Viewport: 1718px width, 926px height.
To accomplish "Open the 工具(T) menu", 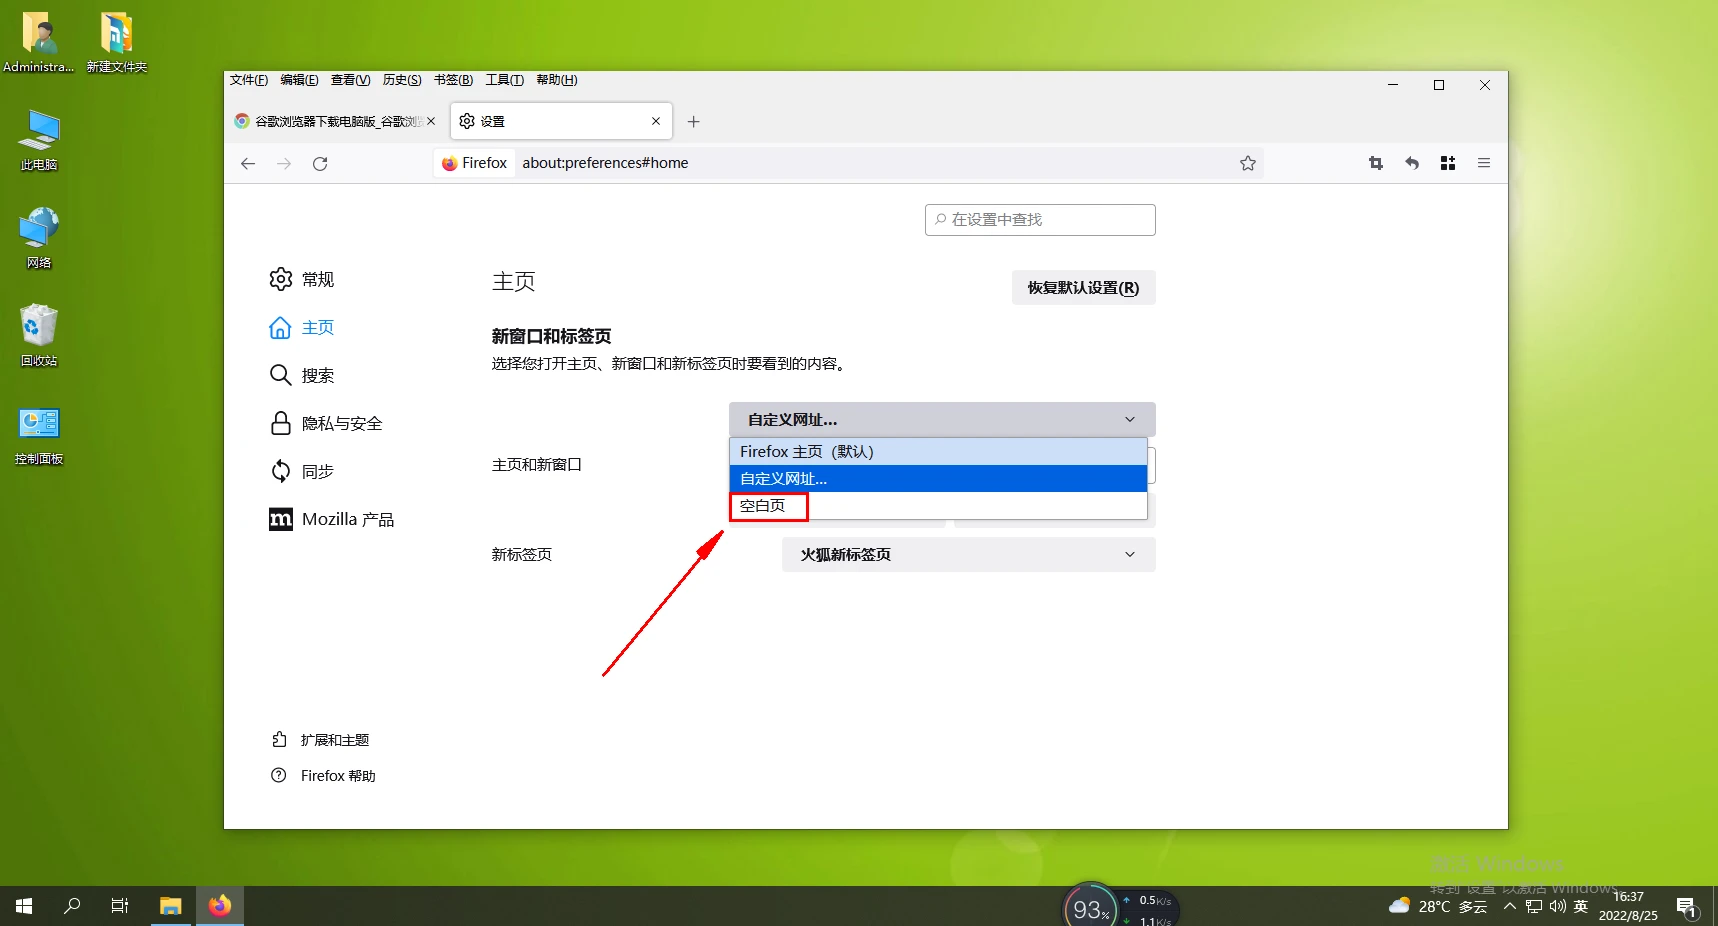I will tap(504, 80).
